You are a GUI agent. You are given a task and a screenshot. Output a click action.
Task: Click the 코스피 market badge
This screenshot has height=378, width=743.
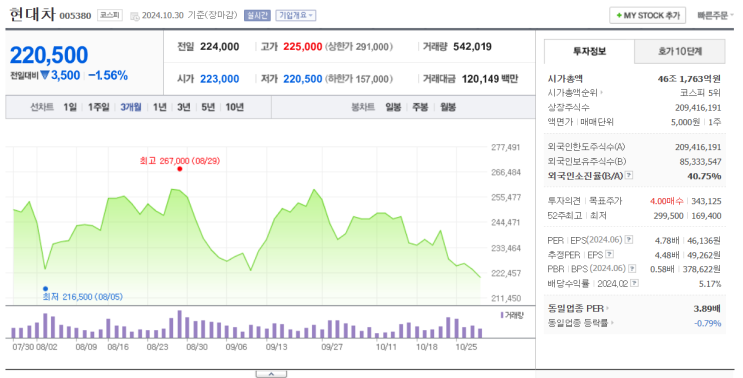coord(110,15)
